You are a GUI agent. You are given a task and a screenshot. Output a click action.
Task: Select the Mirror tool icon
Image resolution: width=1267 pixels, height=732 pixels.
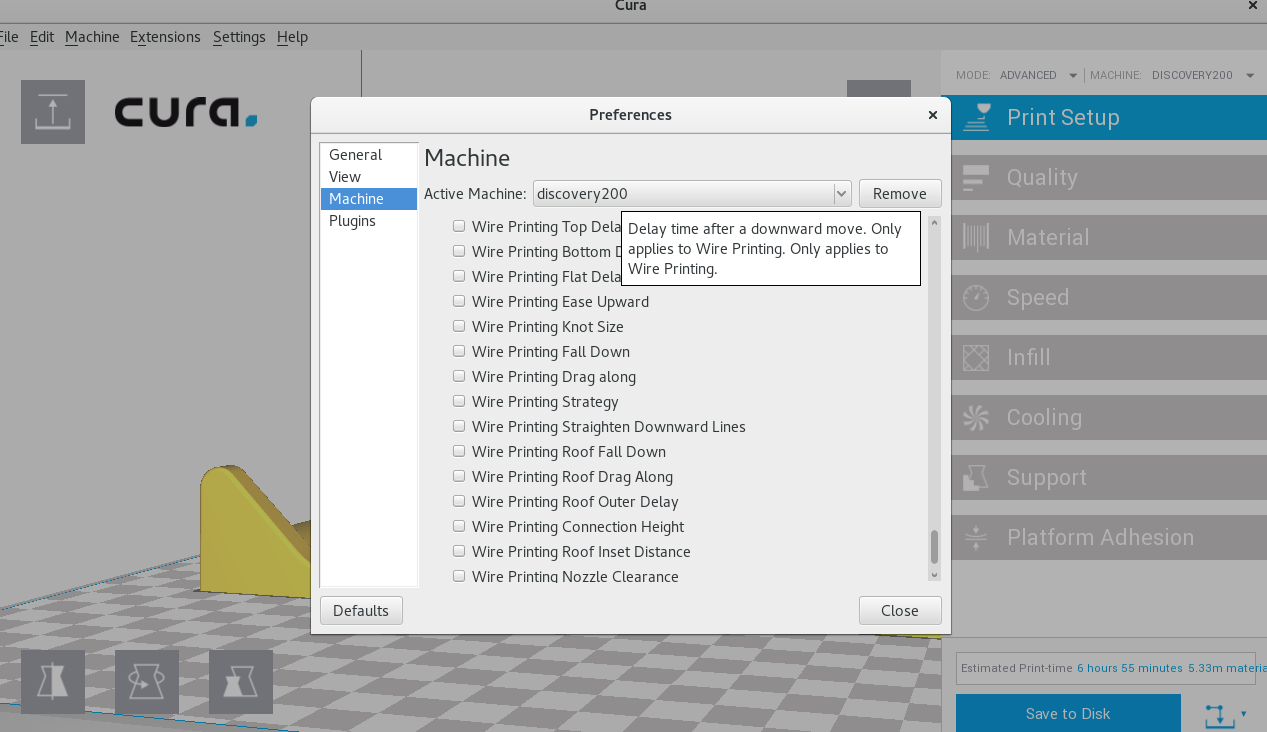point(53,682)
